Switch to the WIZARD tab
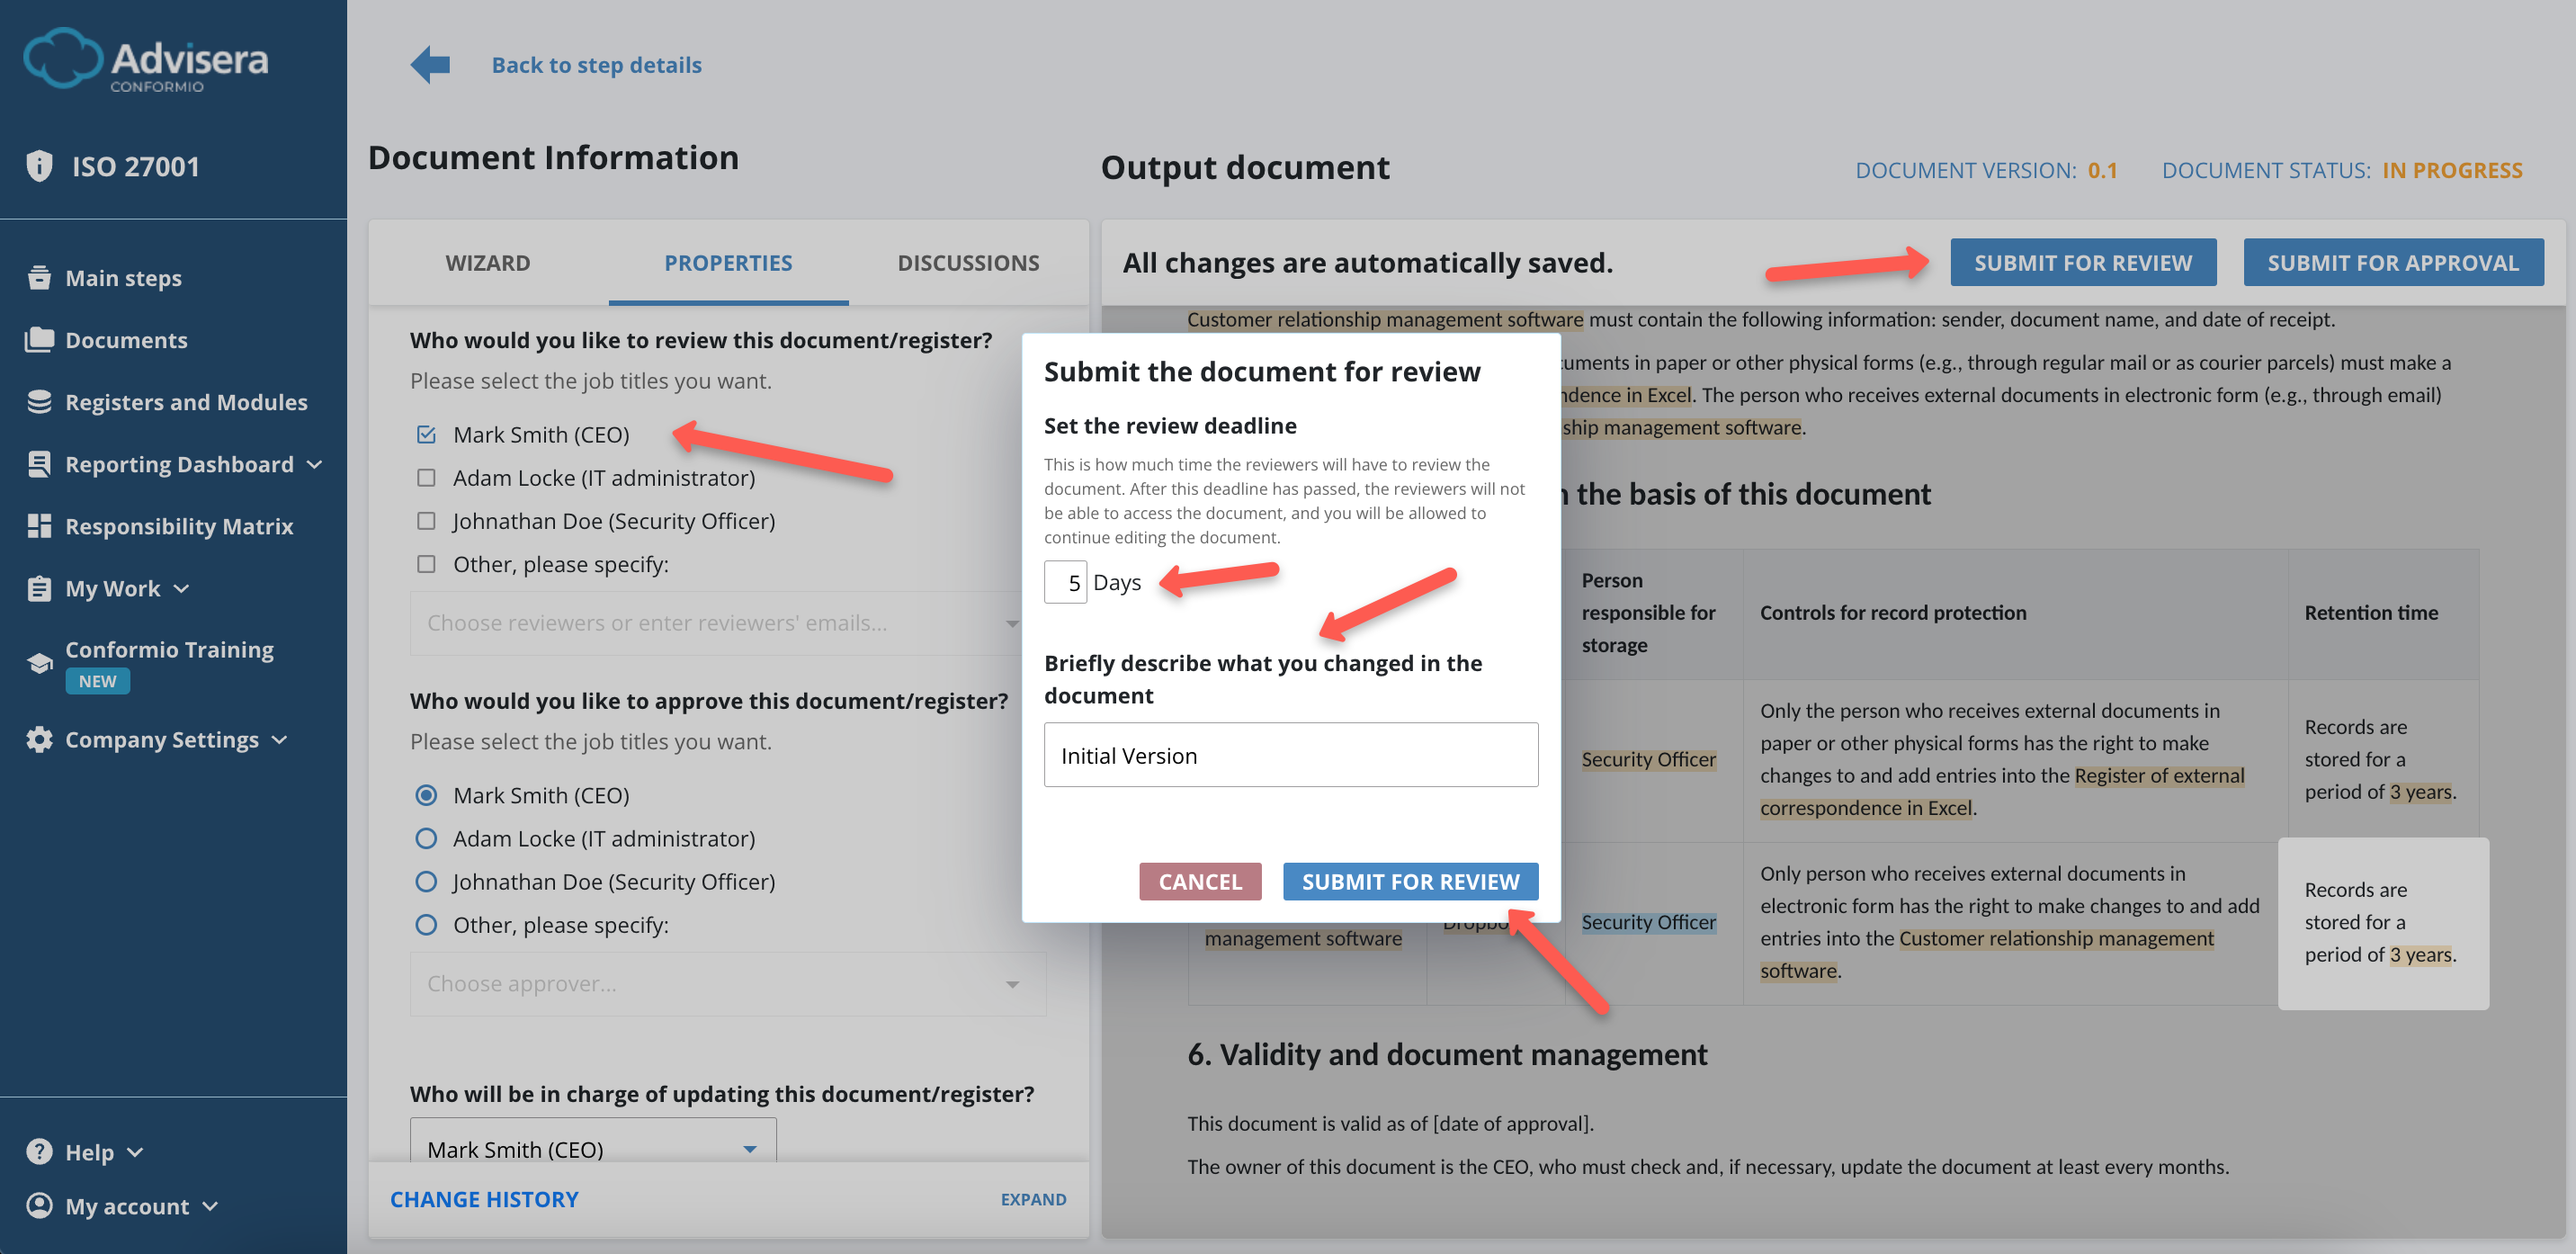 (487, 262)
